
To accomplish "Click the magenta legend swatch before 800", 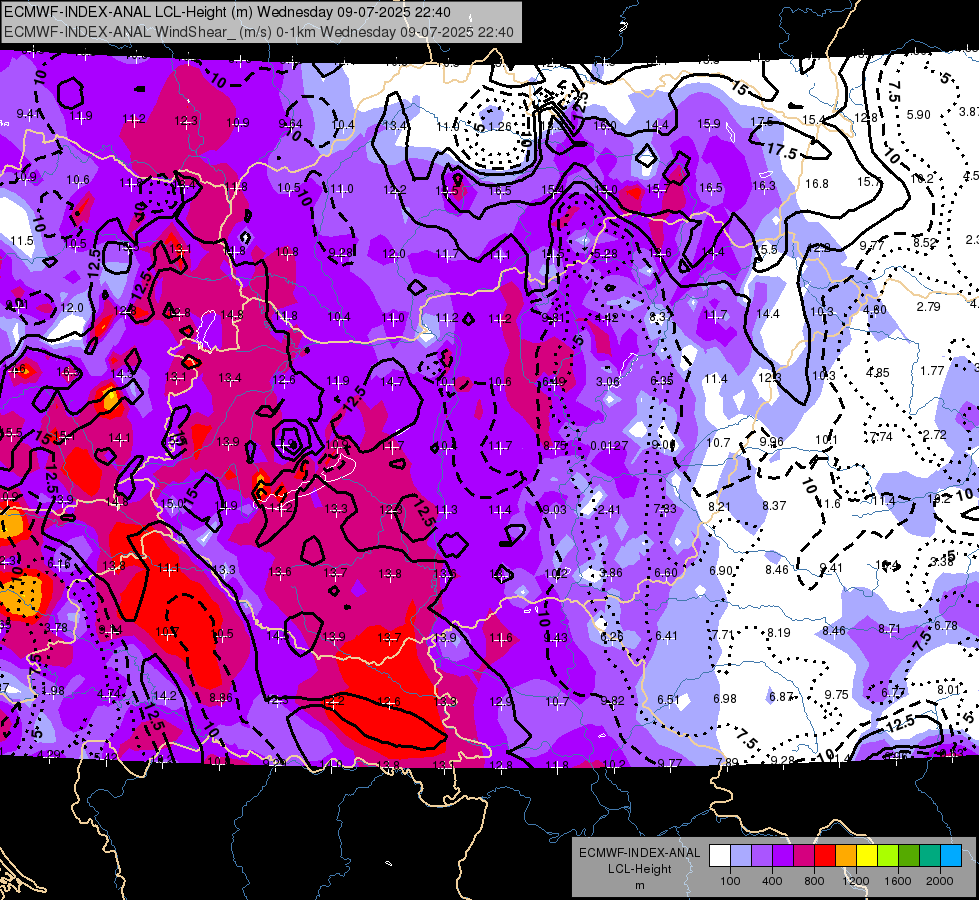I will coord(804,856).
